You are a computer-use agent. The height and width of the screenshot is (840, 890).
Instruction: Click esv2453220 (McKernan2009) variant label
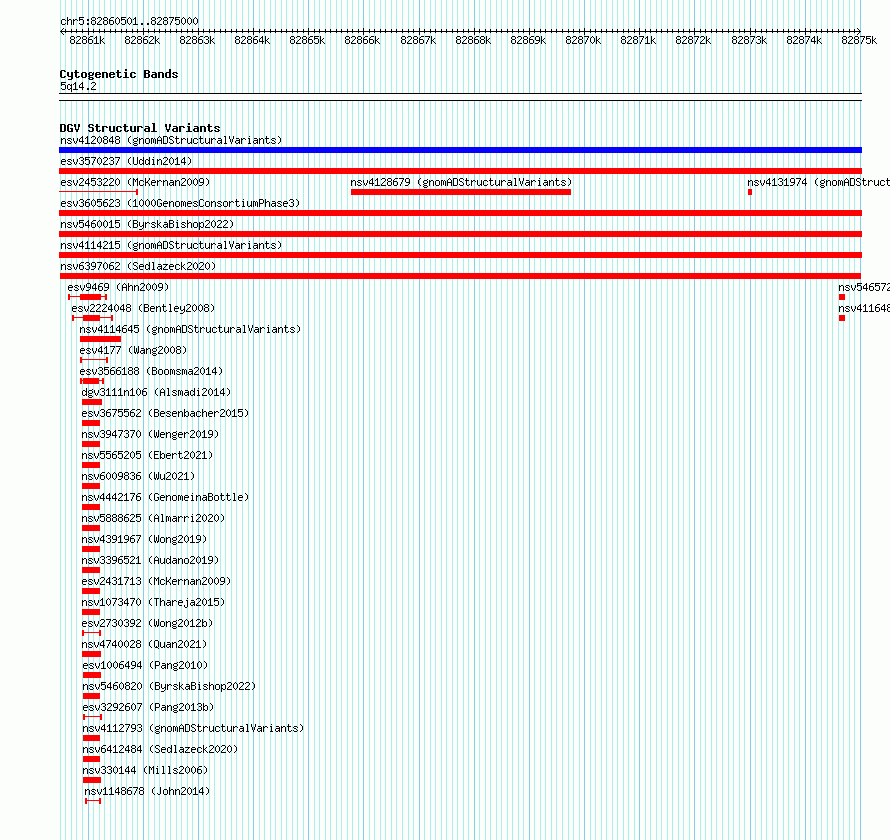pyautogui.click(x=135, y=182)
